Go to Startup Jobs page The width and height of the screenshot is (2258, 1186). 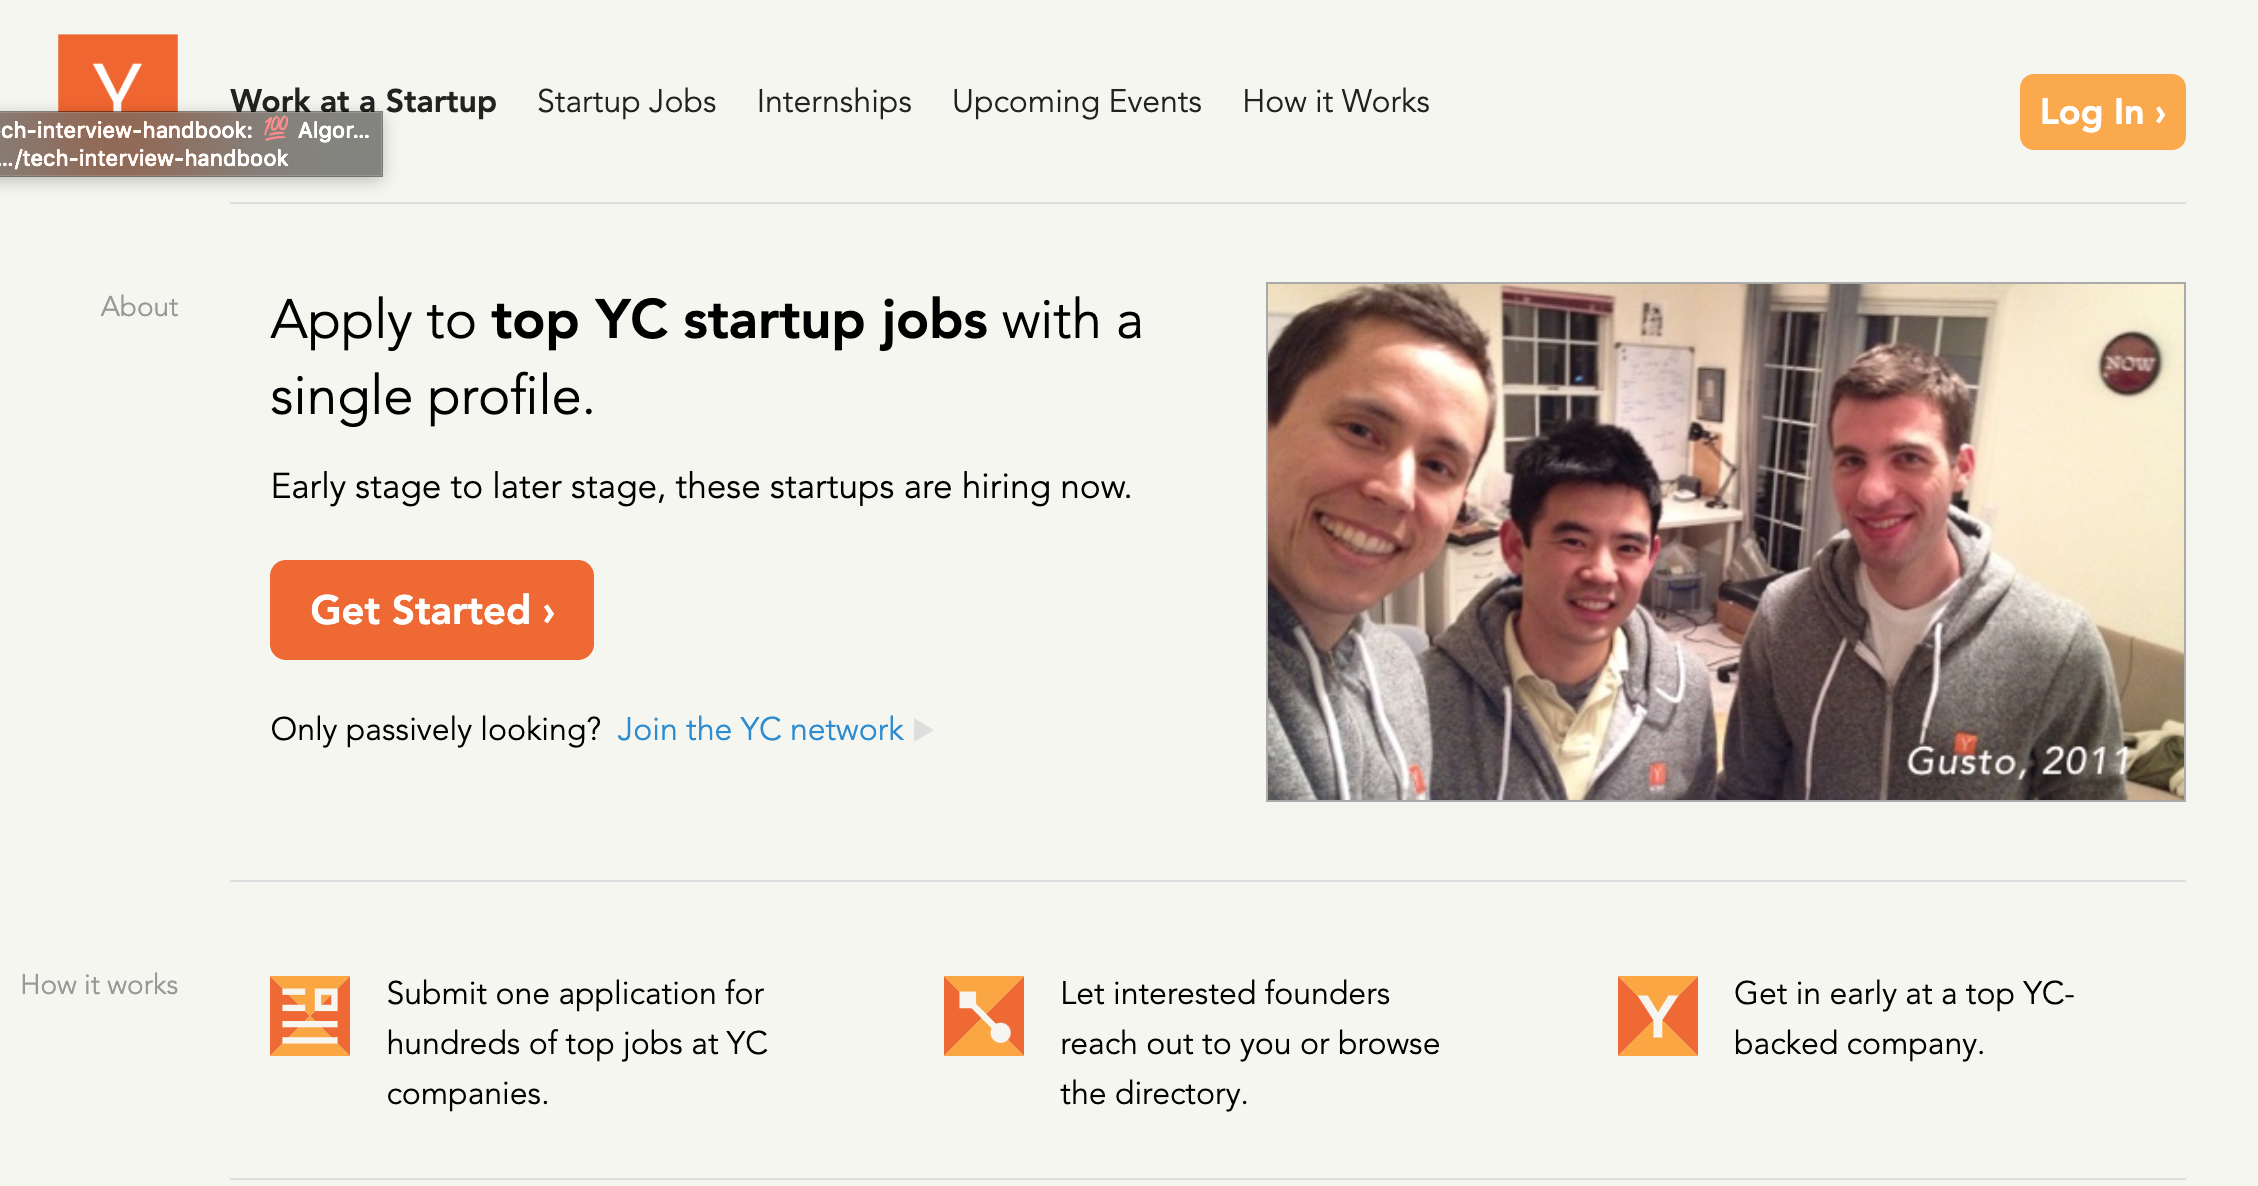(626, 102)
